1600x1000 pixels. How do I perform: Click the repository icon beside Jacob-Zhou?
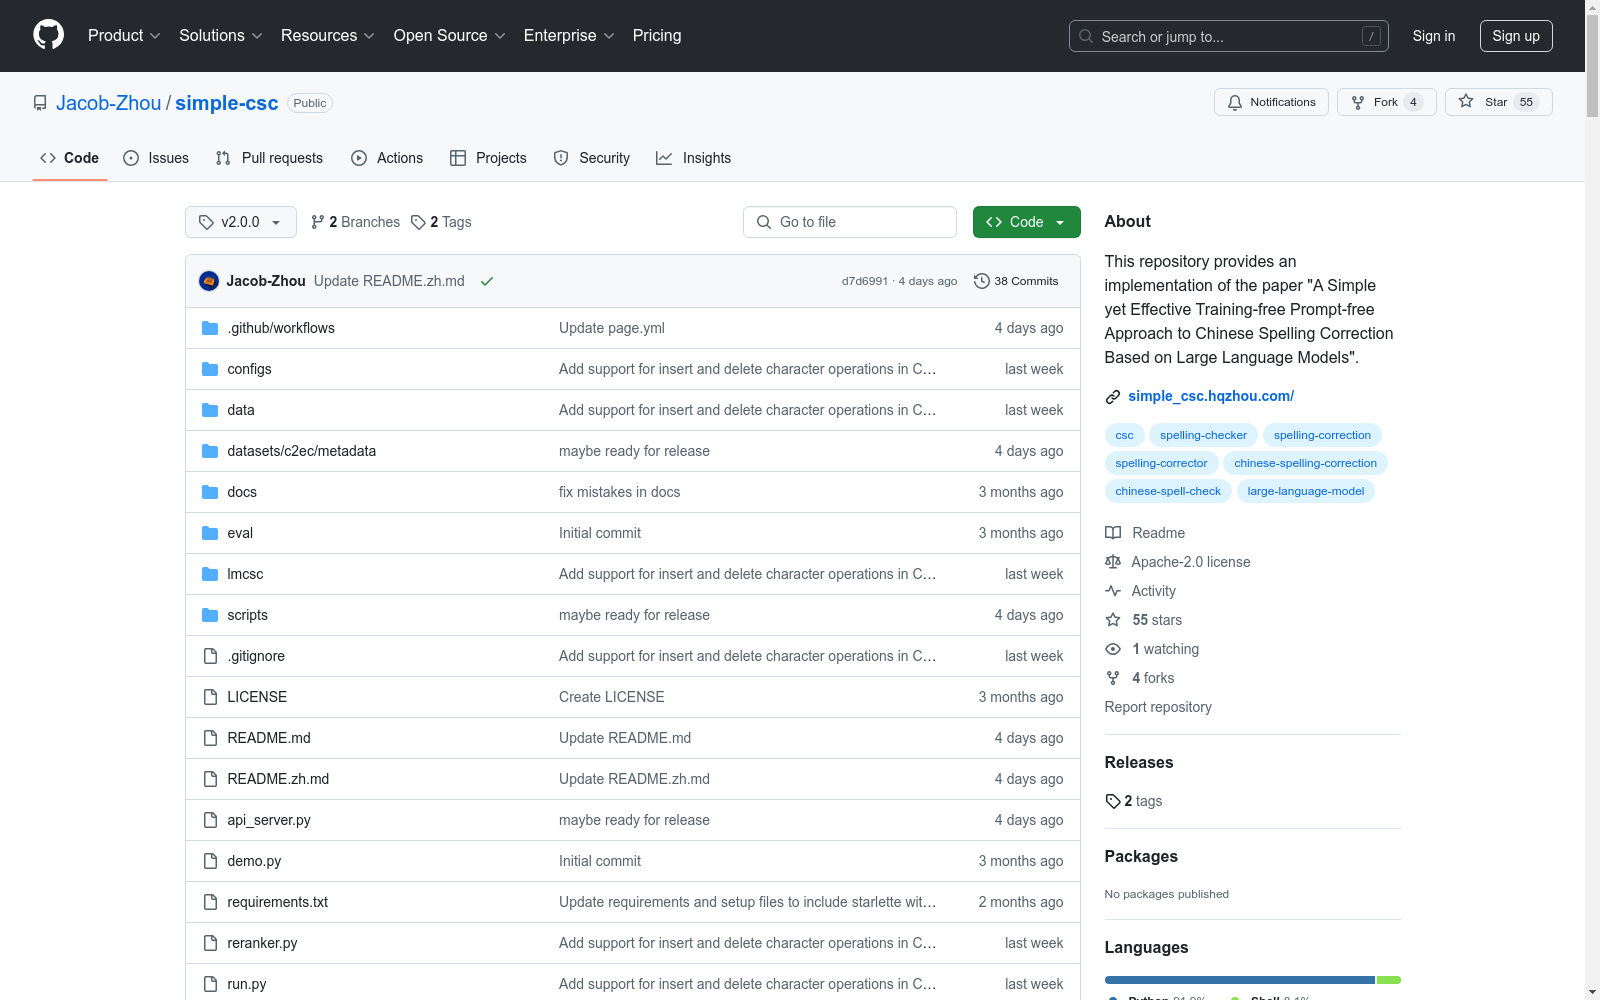click(40, 103)
